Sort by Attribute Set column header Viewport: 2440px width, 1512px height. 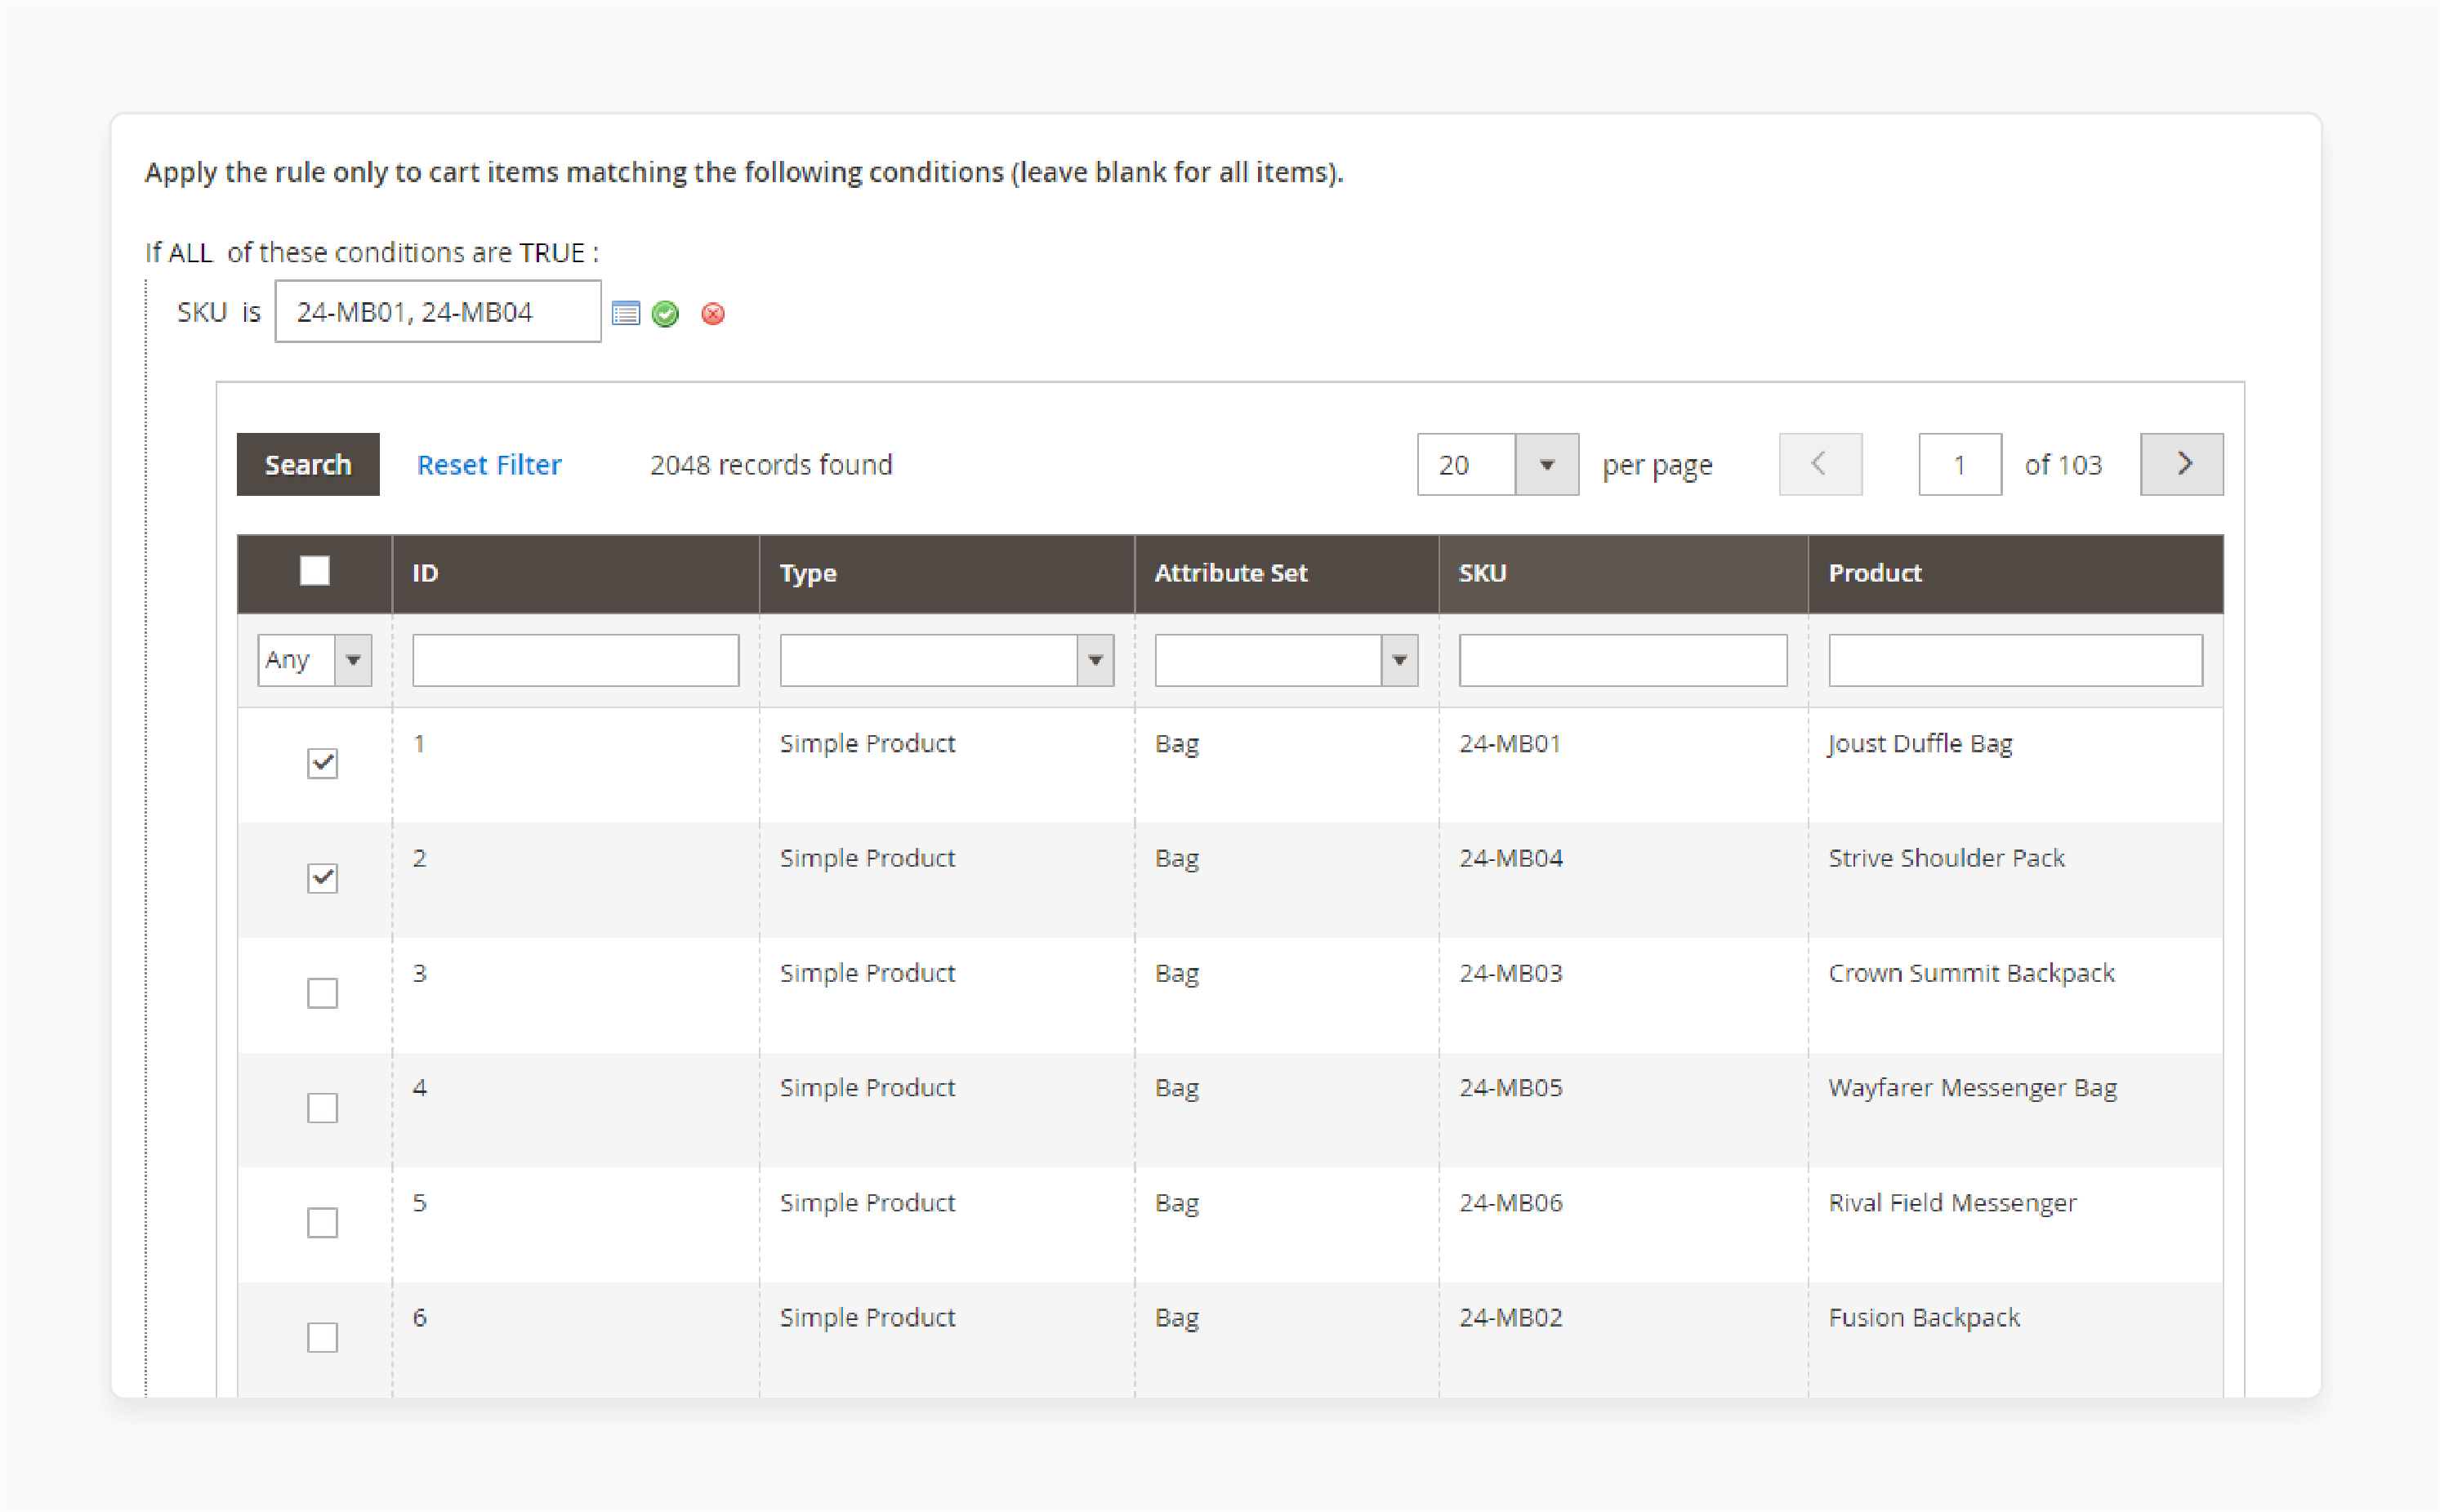pos(1286,573)
